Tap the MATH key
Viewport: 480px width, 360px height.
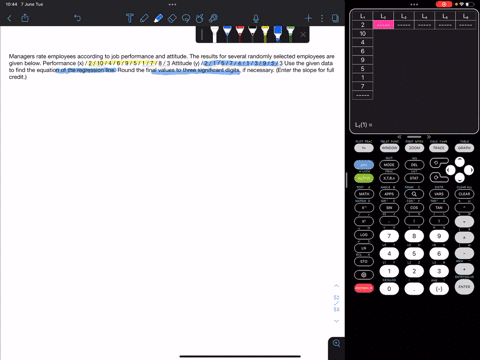(x=364, y=194)
